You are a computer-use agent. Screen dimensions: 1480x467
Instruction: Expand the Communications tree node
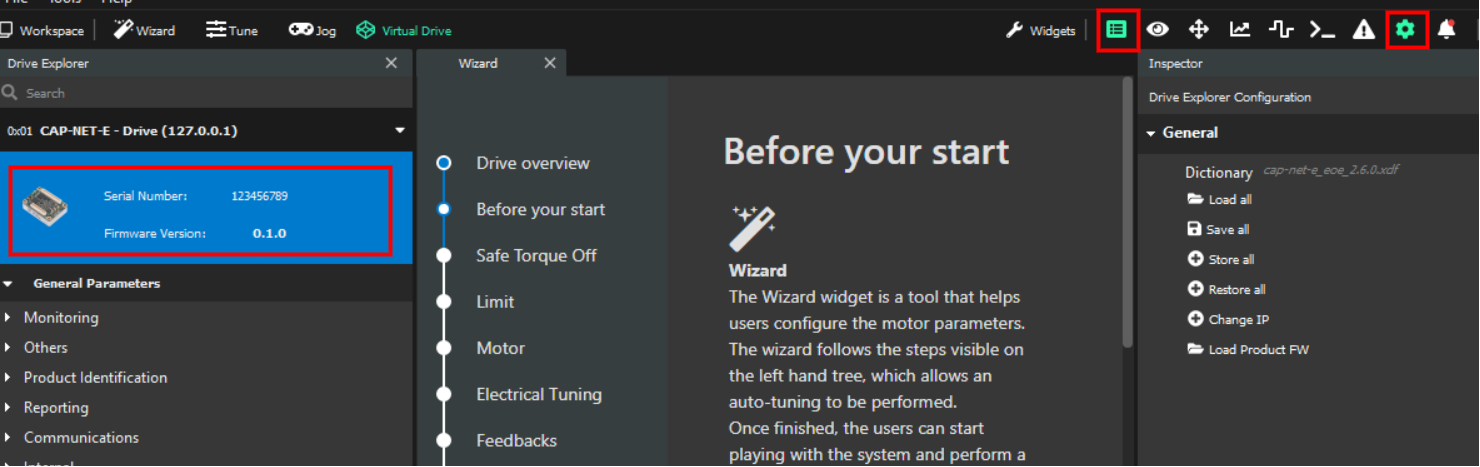(x=8, y=438)
